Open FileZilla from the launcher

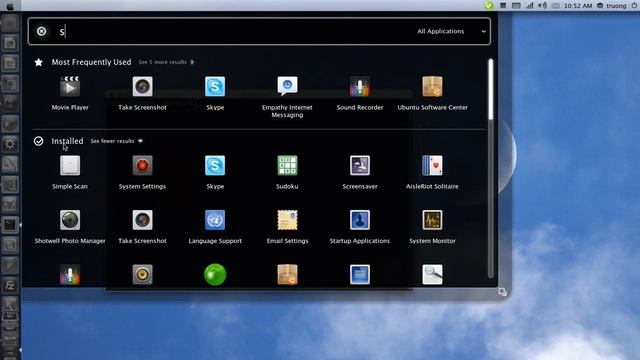click(x=10, y=285)
